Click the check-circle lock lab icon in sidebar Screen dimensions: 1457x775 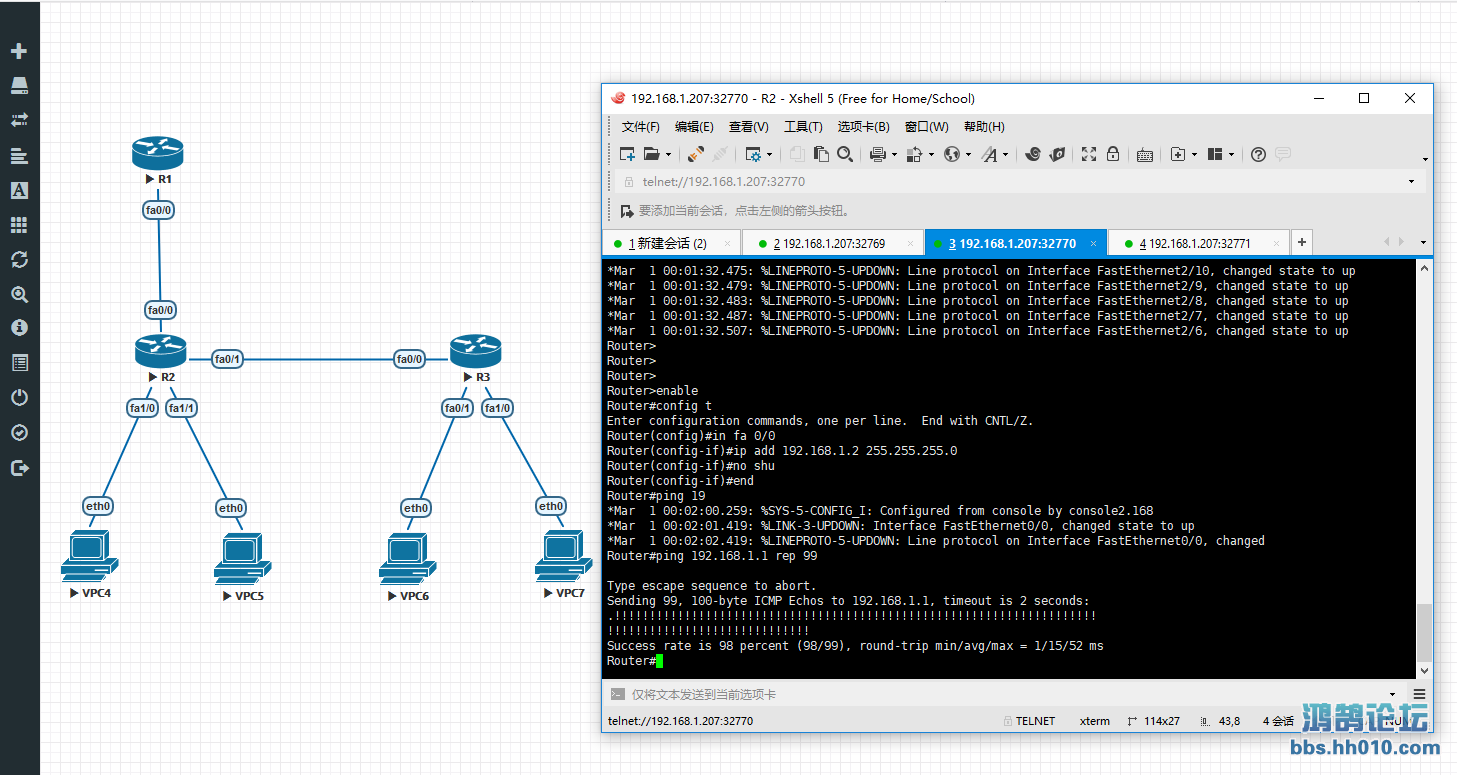click(19, 432)
